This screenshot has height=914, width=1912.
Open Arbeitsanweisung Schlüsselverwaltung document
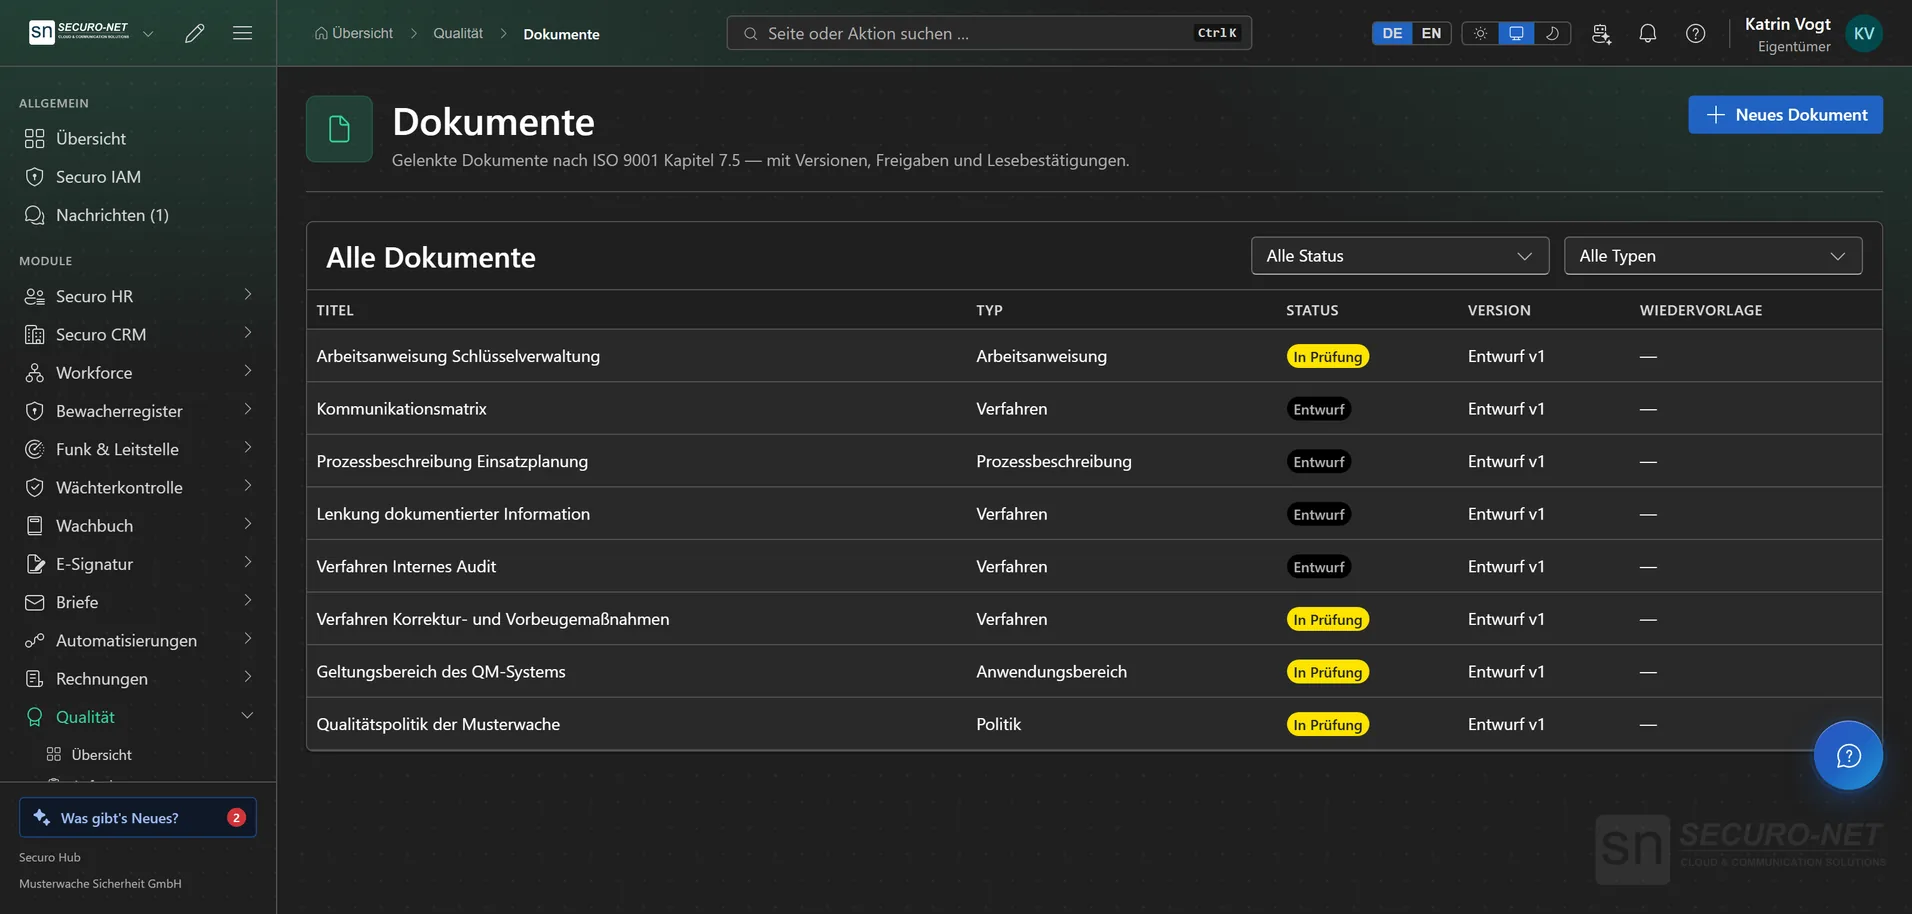[x=1094, y=356]
